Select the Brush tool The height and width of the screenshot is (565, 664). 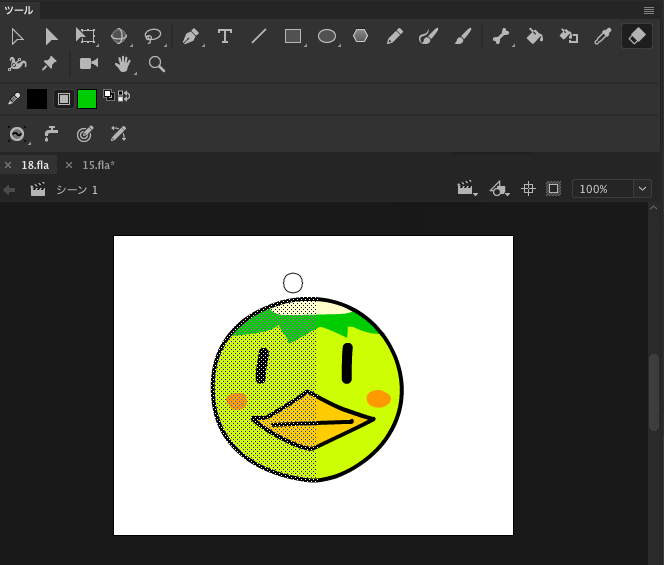(463, 36)
